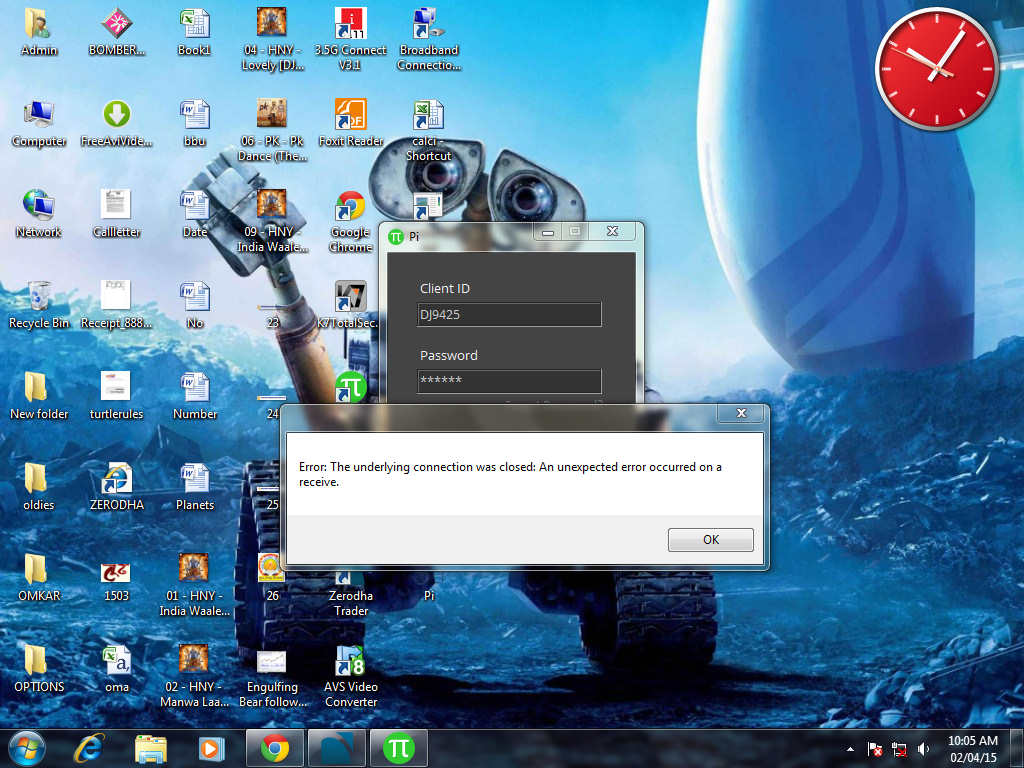Screen dimensions: 1024x768
Task: Select the 09 - HNY - India Waale file
Action: coord(272,221)
